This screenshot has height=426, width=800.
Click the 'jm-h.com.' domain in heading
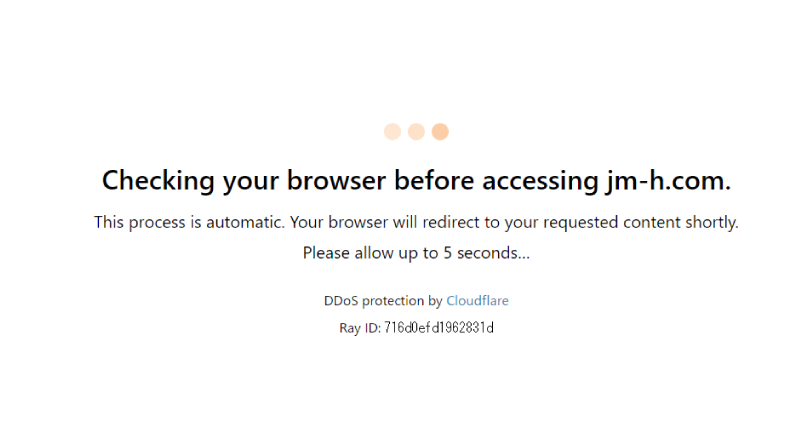tap(668, 181)
